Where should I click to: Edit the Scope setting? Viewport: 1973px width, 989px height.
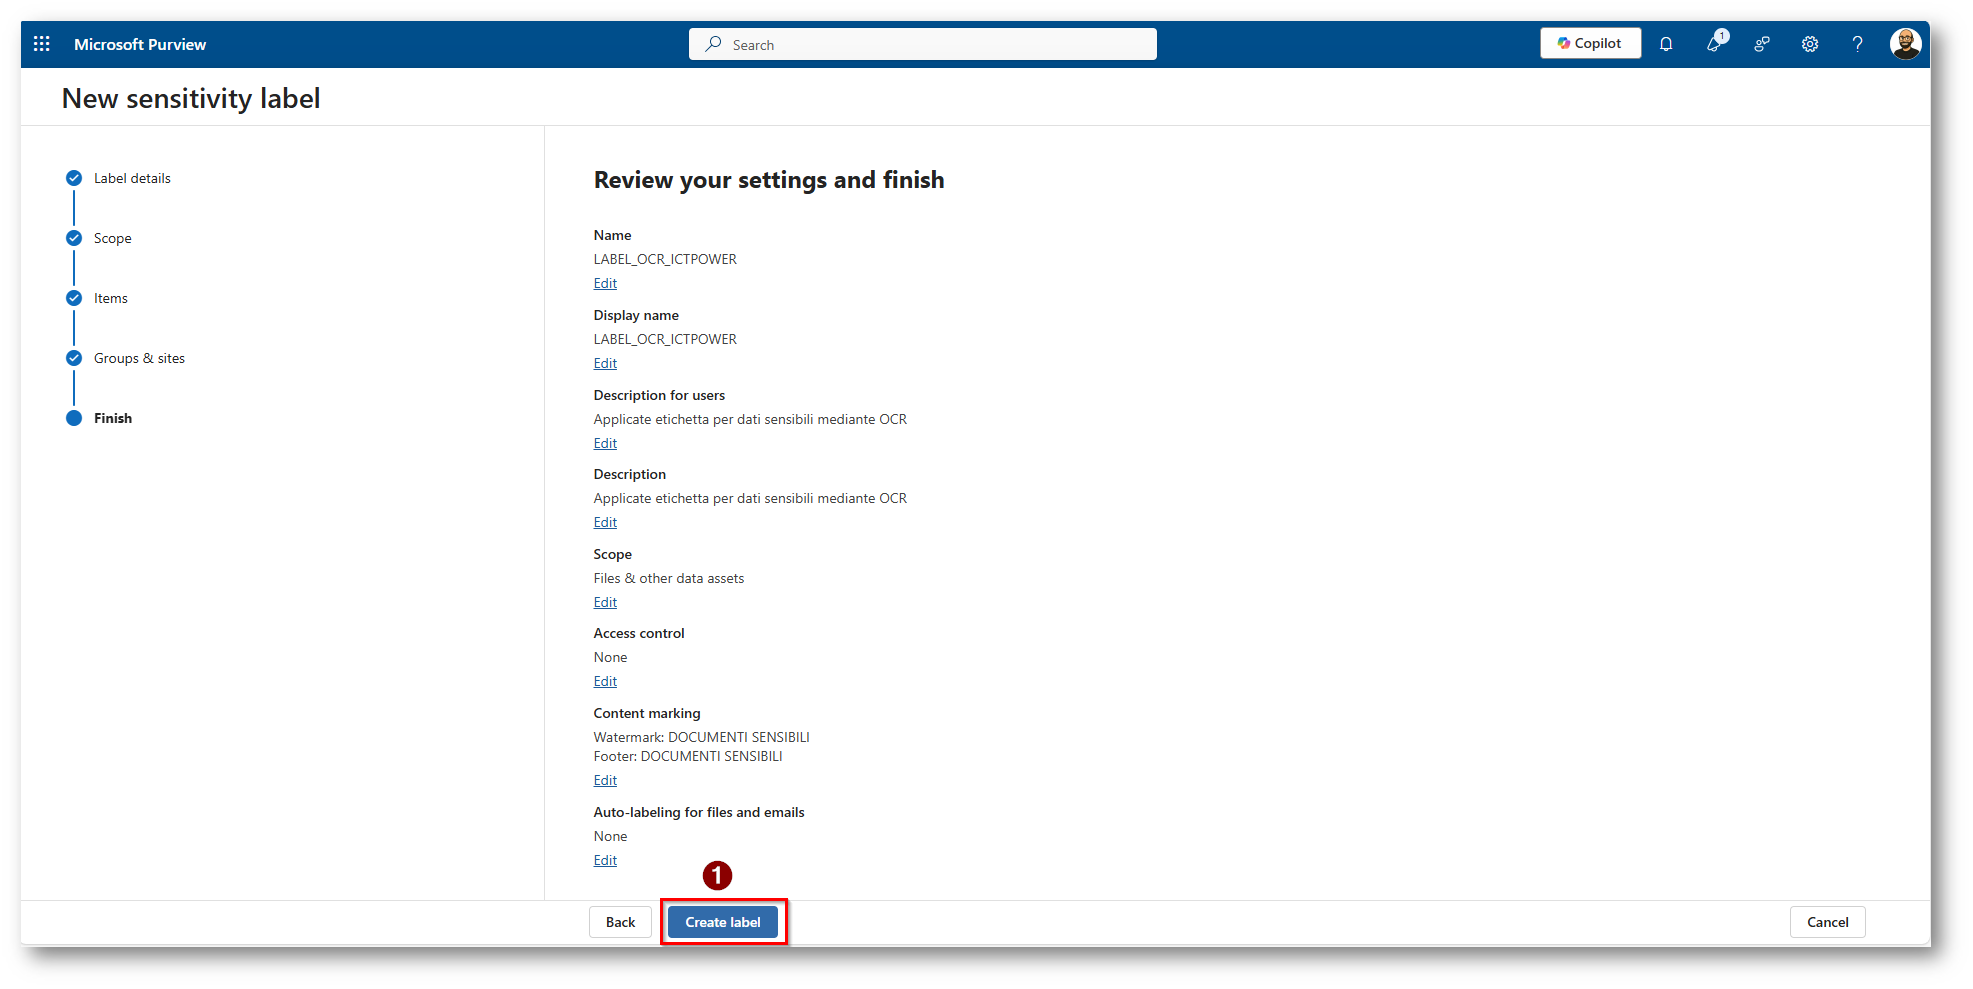tap(605, 602)
